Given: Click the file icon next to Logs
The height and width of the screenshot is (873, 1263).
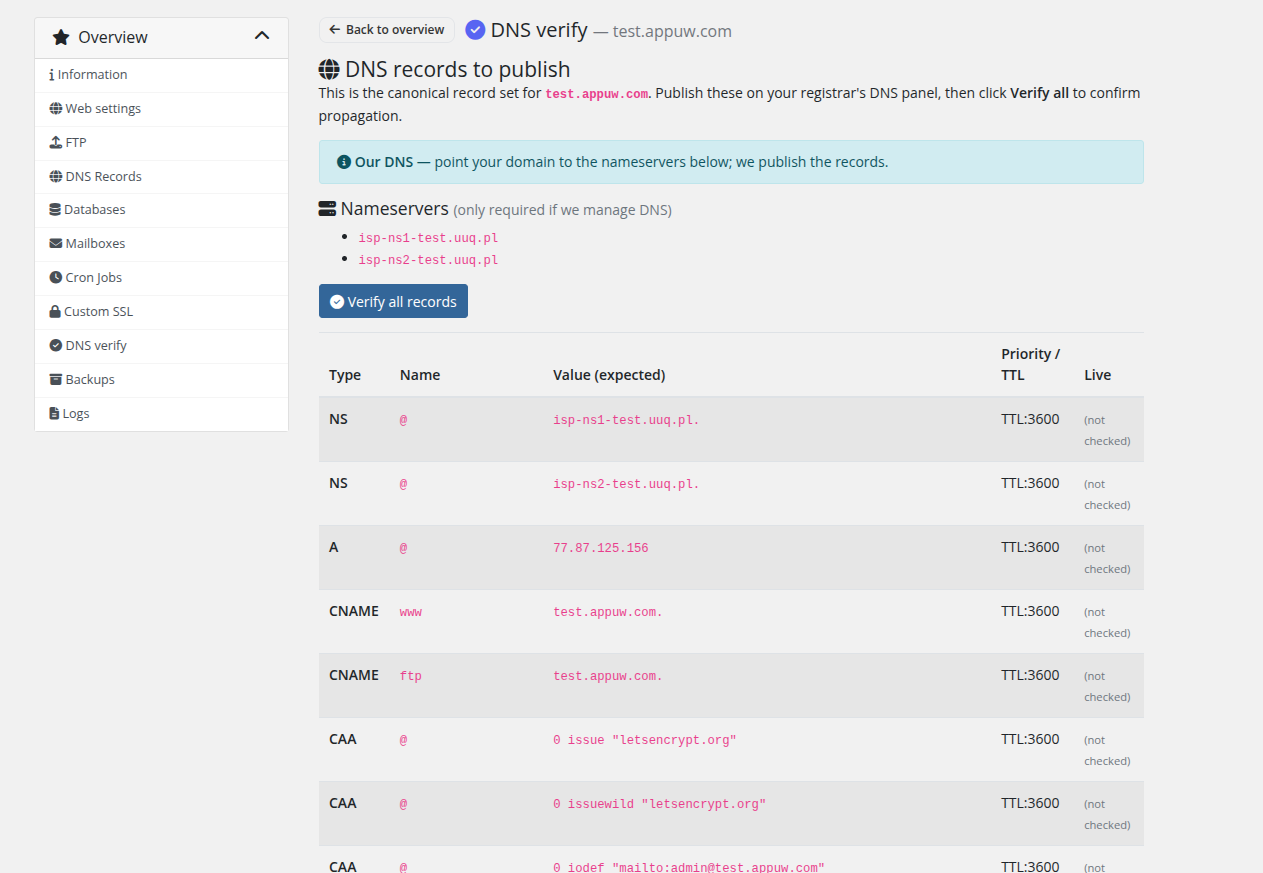Looking at the screenshot, I should point(54,413).
